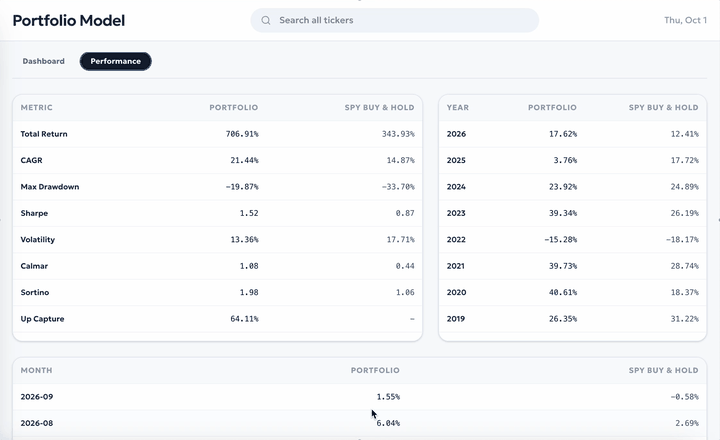
Task: Click the 14.87% SPY CAGR value
Action: point(400,160)
